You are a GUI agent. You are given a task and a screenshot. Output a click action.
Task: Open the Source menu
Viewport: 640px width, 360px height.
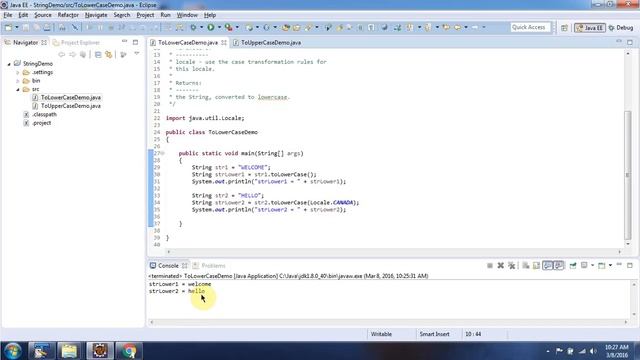tap(42, 15)
